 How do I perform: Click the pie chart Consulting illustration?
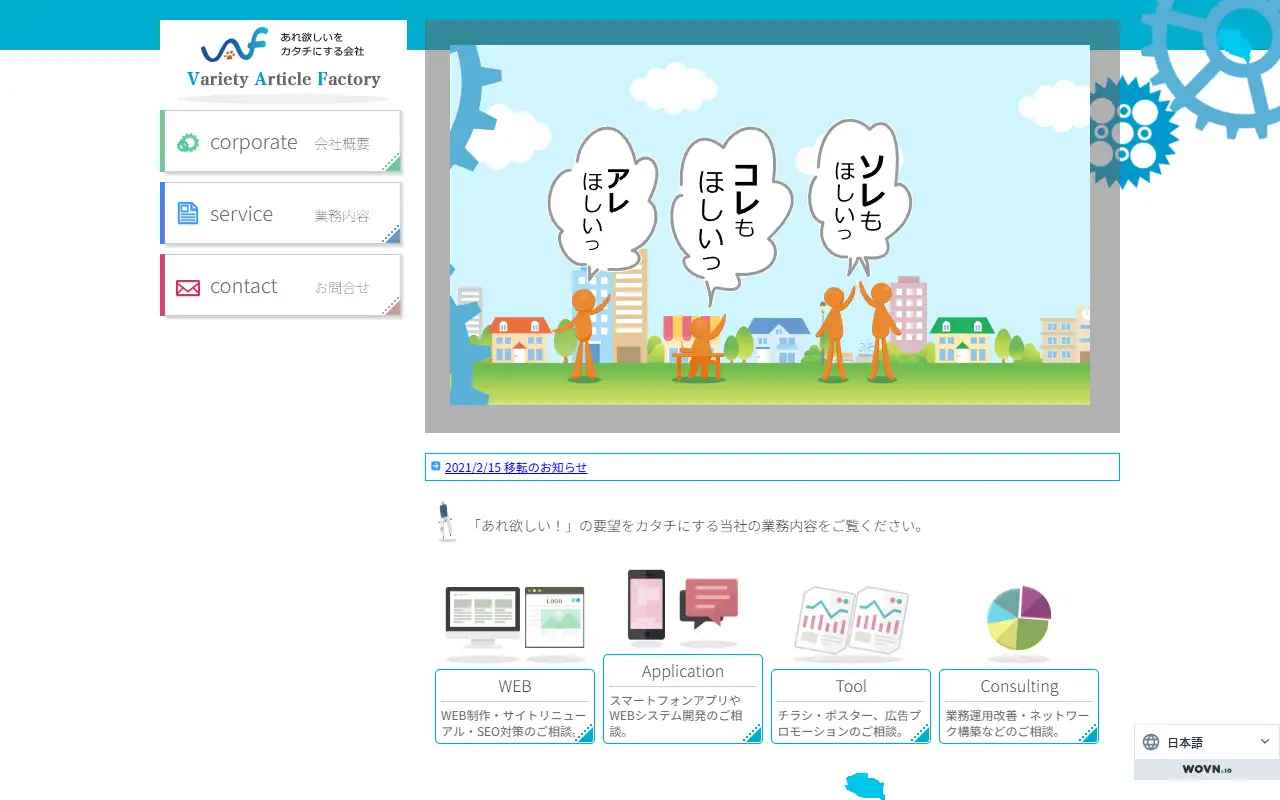[x=1019, y=624]
